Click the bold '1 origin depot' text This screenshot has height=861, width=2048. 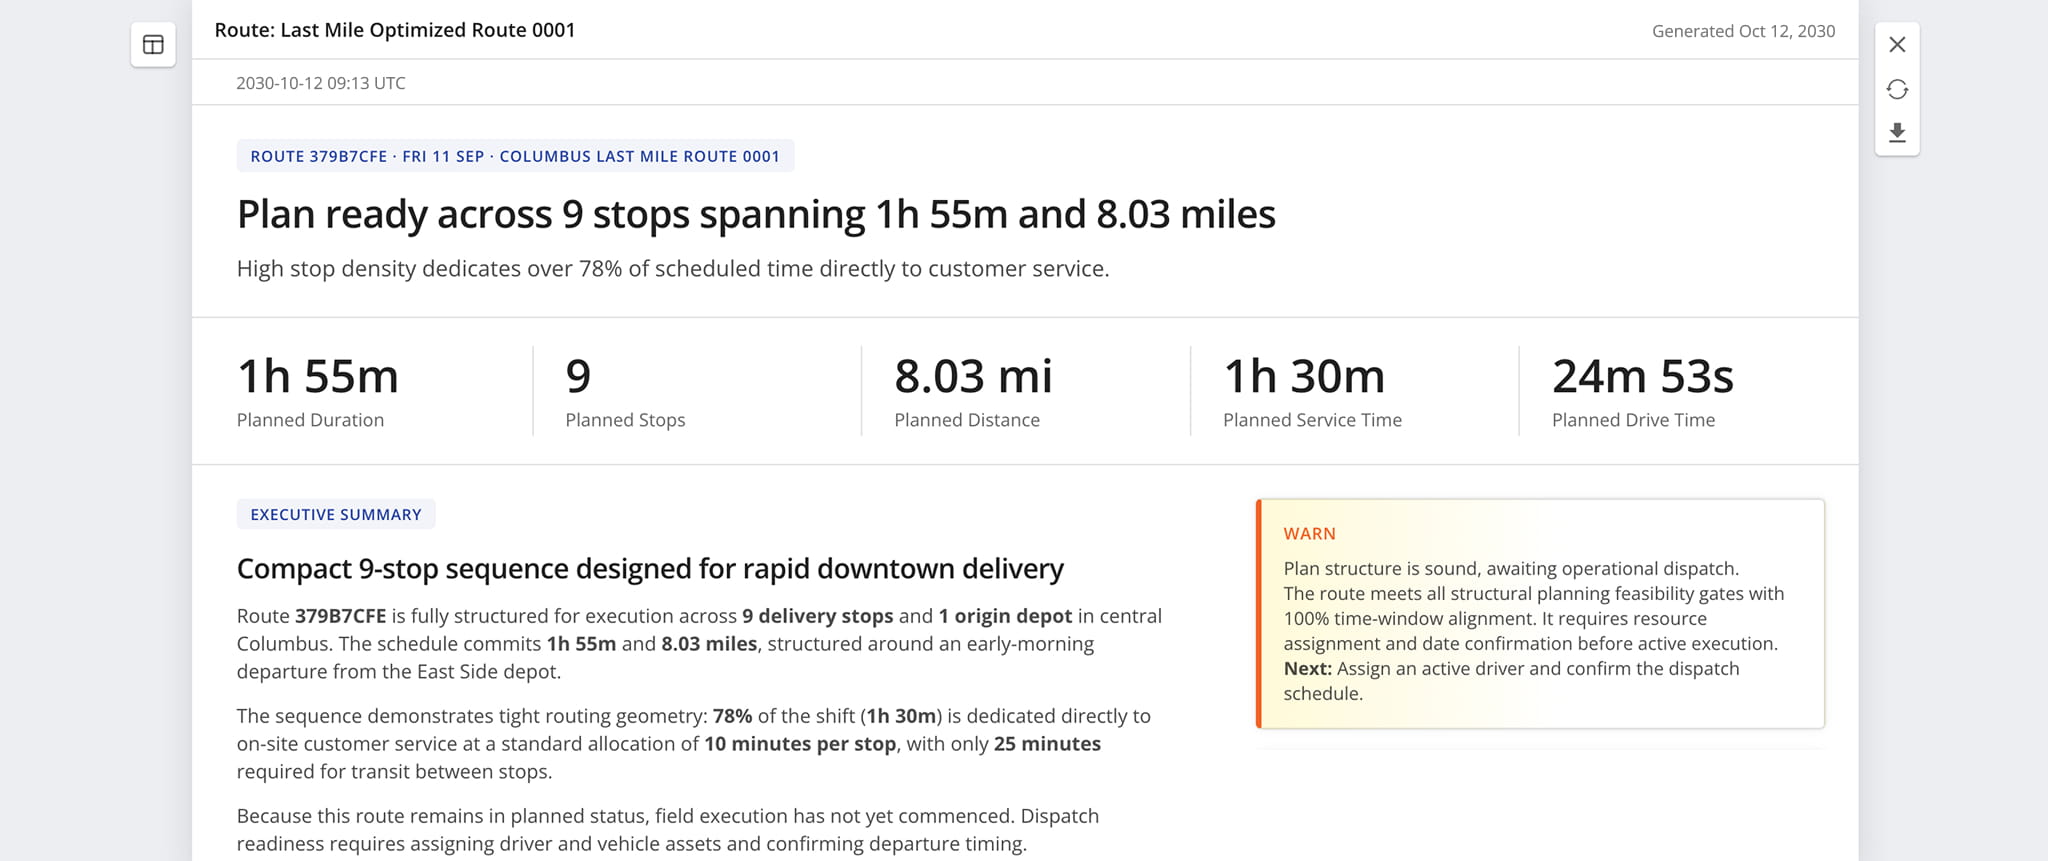(1005, 616)
